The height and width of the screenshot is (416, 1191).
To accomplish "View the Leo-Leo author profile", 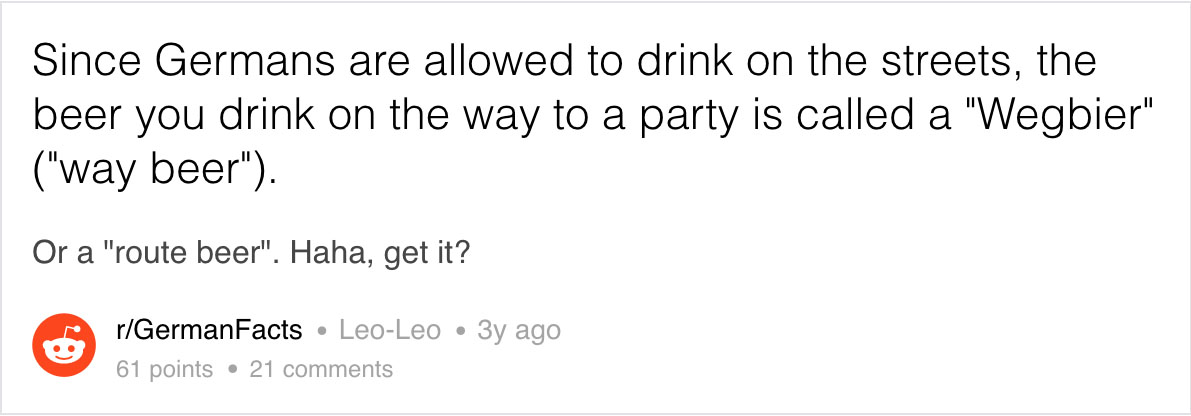I will point(390,330).
